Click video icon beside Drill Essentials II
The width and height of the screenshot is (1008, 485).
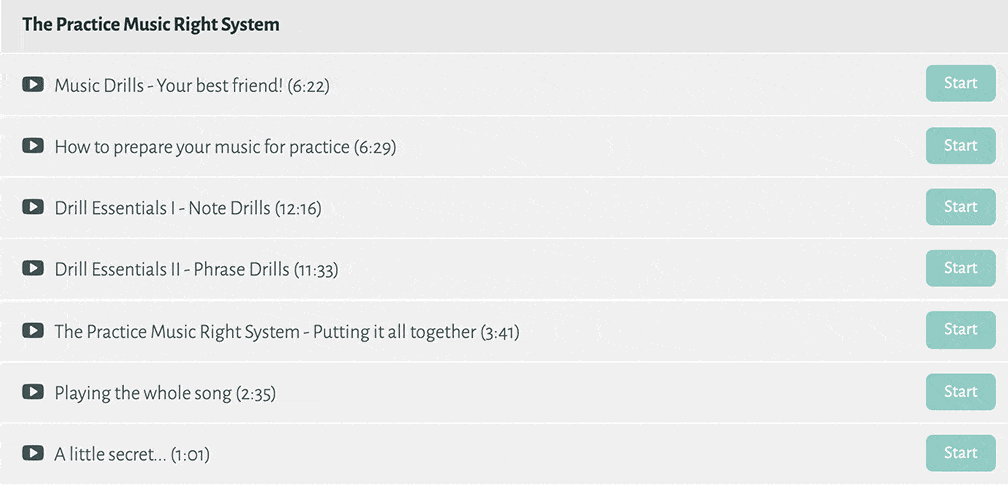(33, 268)
